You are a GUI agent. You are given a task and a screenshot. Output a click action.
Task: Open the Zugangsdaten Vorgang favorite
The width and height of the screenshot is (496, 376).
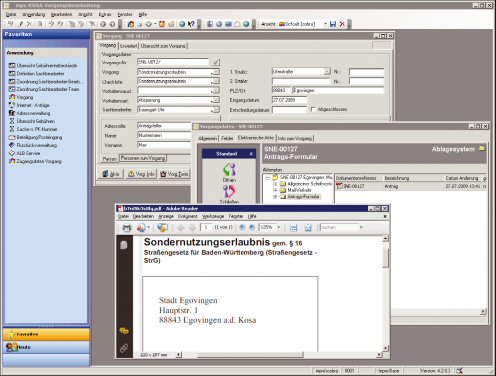(x=35, y=161)
